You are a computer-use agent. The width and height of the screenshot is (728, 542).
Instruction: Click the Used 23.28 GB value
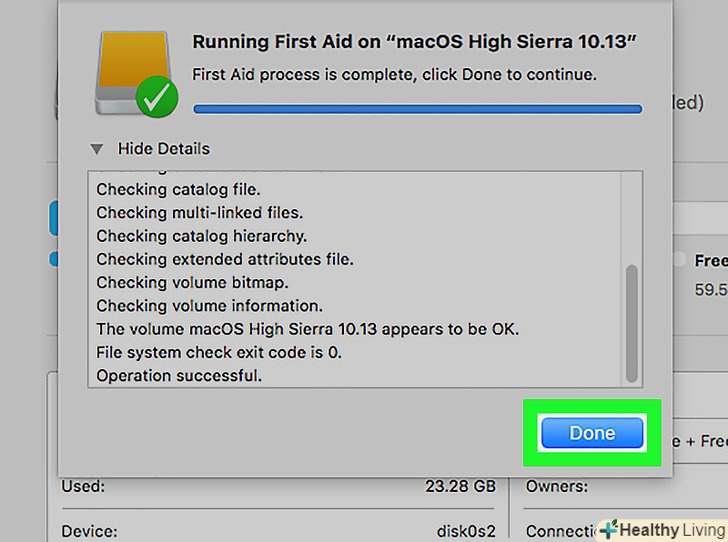tap(462, 487)
